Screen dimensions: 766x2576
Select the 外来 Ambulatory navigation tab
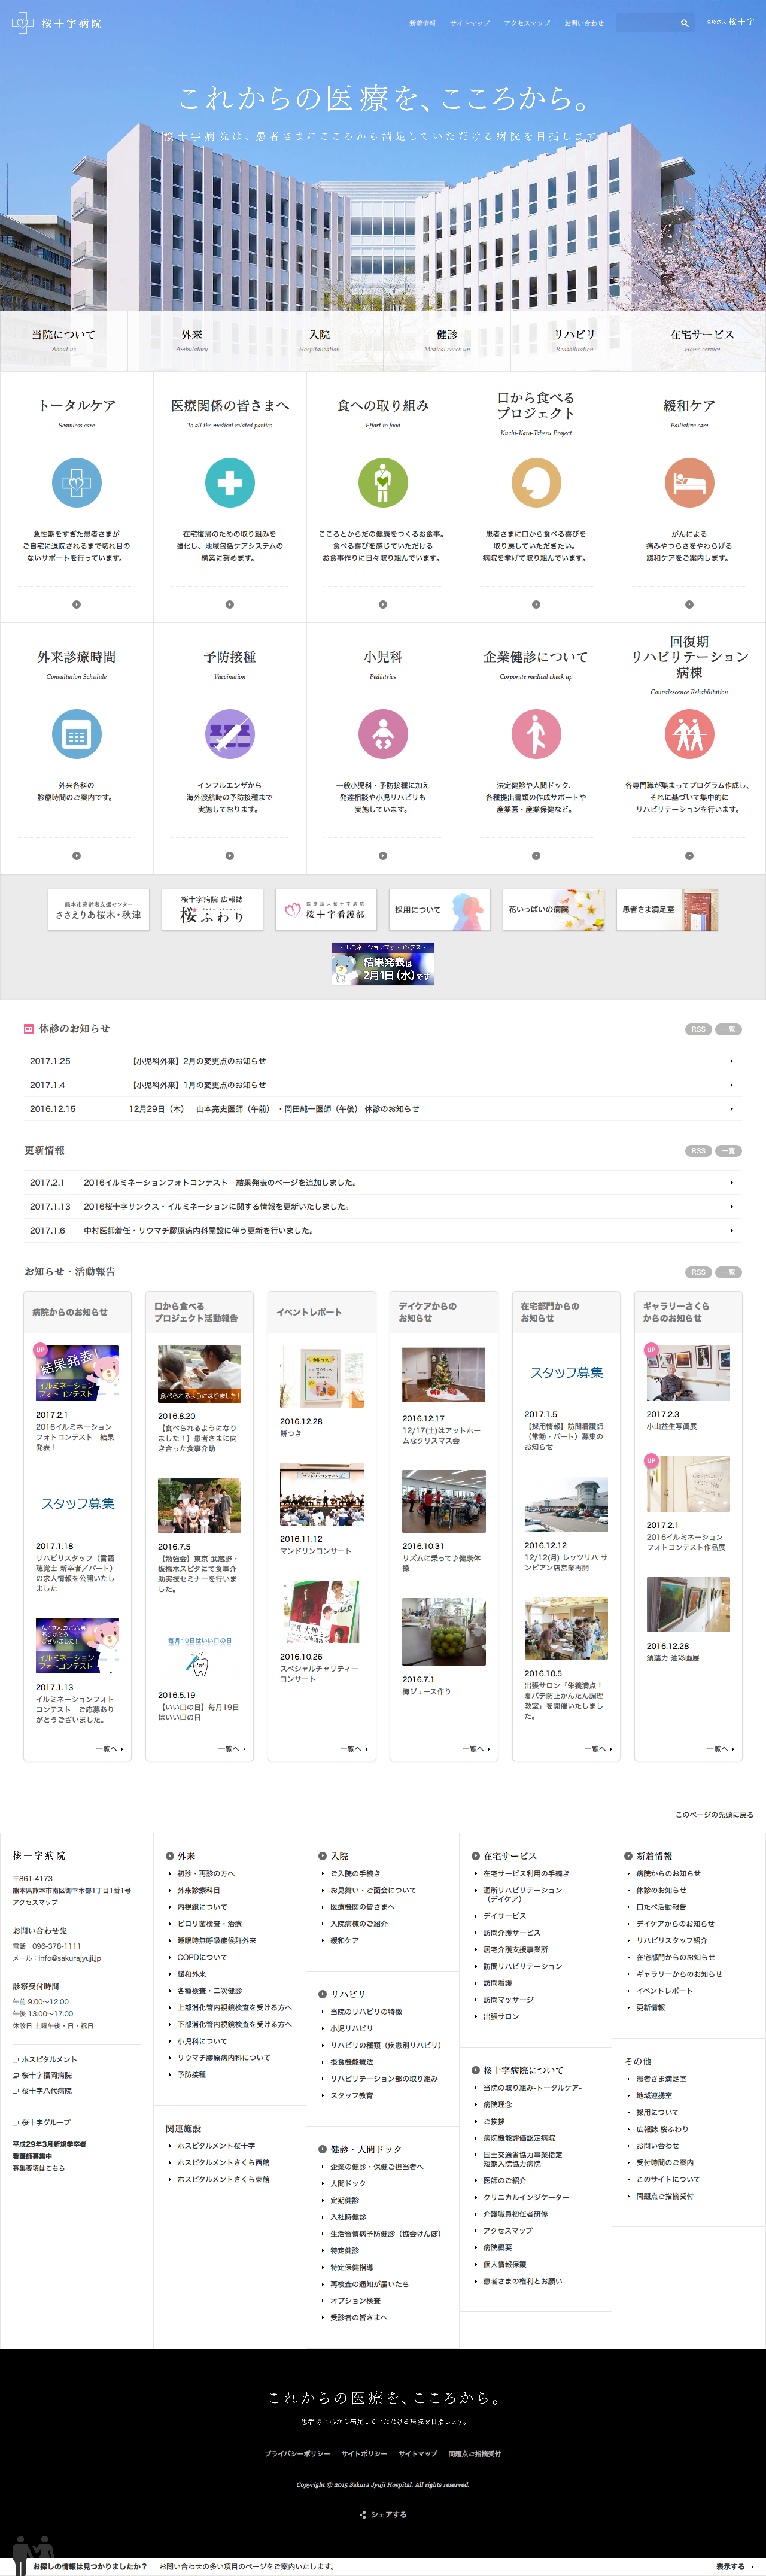click(192, 340)
